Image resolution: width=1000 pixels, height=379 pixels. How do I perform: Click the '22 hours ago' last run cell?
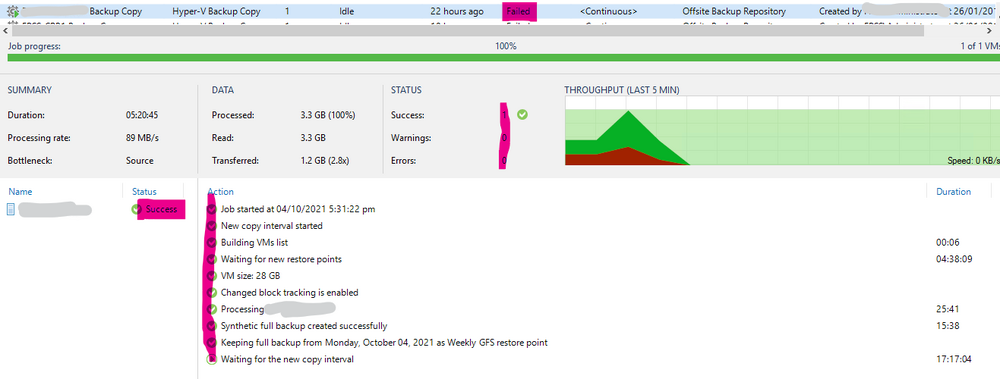point(457,11)
